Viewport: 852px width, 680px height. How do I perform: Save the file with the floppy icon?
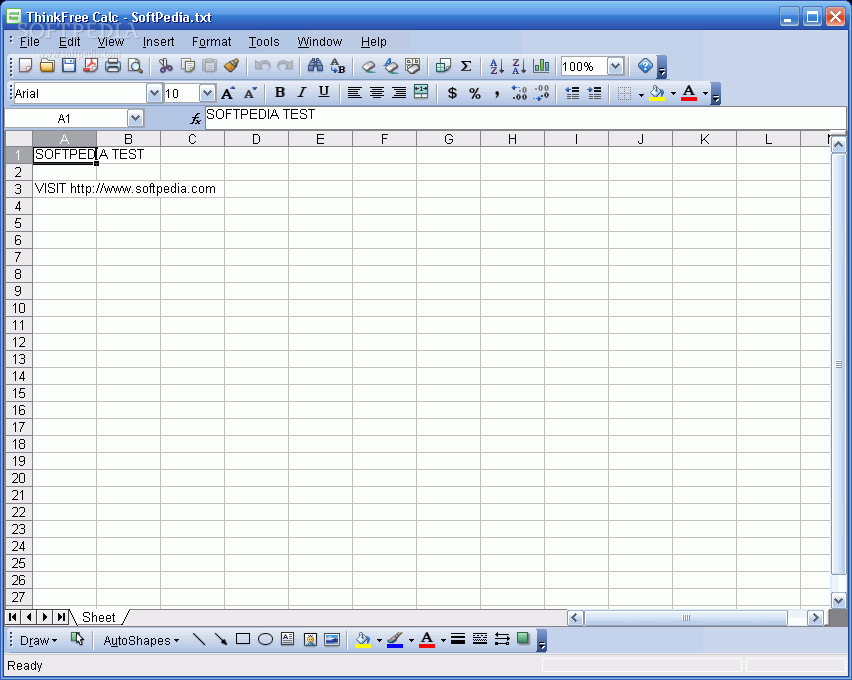(x=69, y=66)
